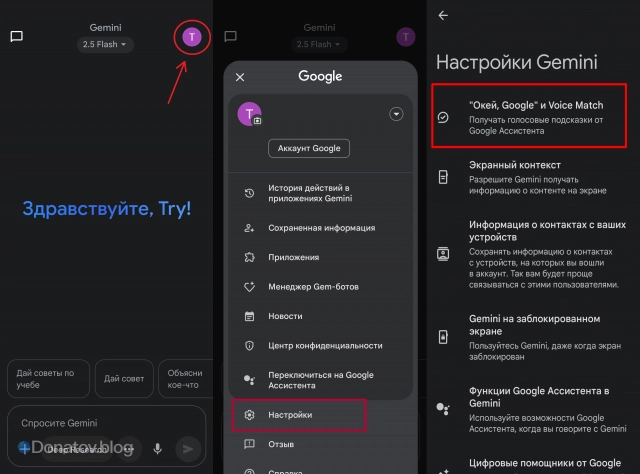This screenshot has height=474, width=640.
Task: Click the locked phone icon beside 'Gemini на заблокированном экране'
Action: pyautogui.click(x=443, y=337)
